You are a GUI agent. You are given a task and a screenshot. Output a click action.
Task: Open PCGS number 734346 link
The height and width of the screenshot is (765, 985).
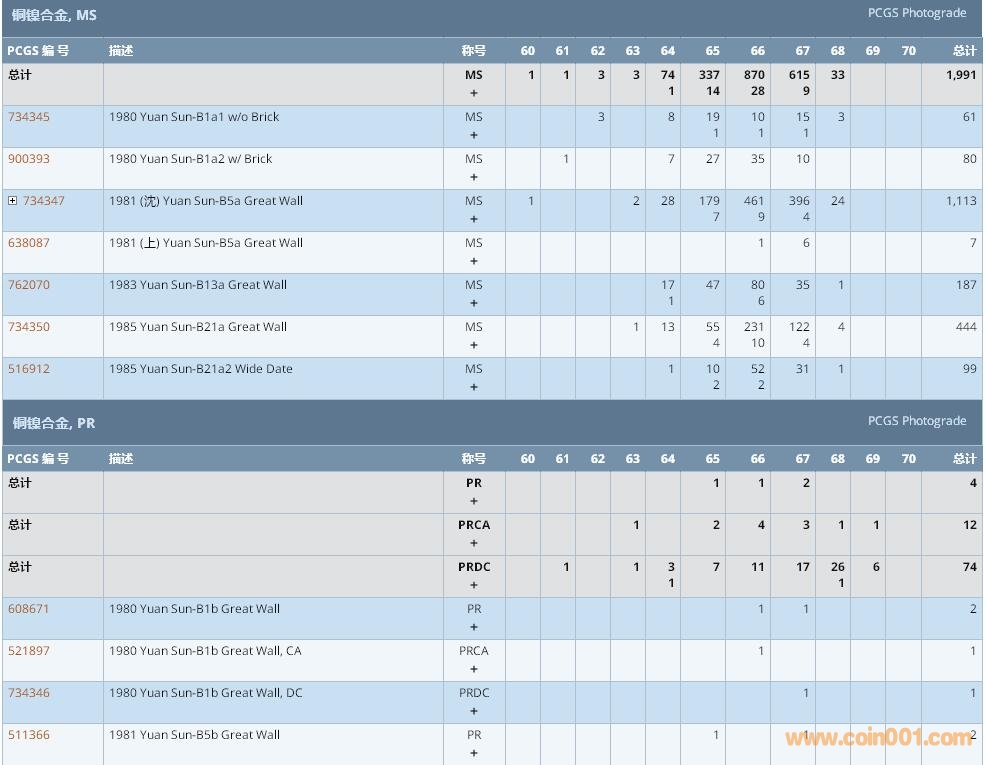[29, 693]
